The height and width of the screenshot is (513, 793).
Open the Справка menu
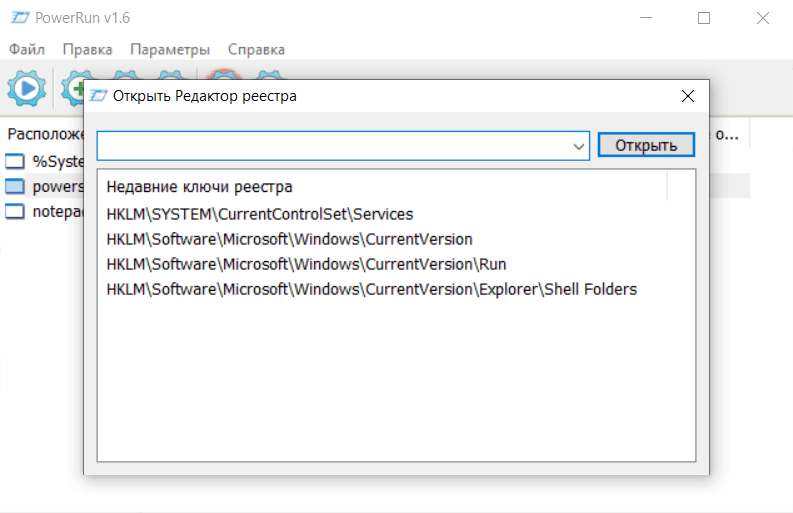256,49
